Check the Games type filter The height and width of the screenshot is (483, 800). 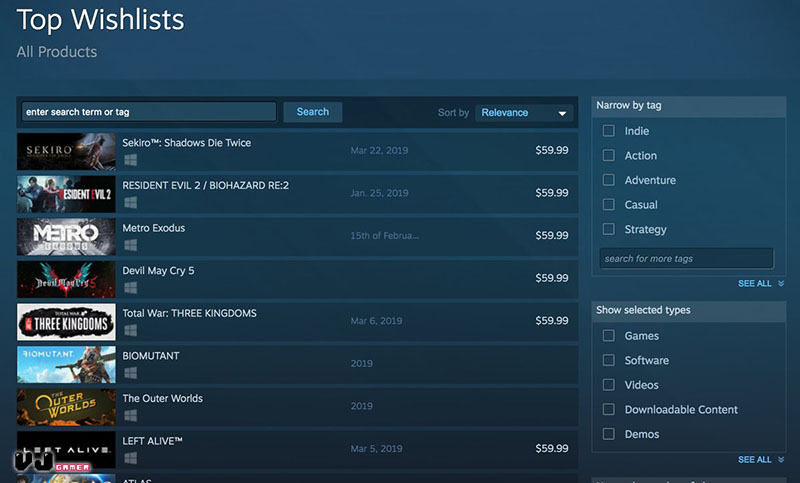(609, 335)
